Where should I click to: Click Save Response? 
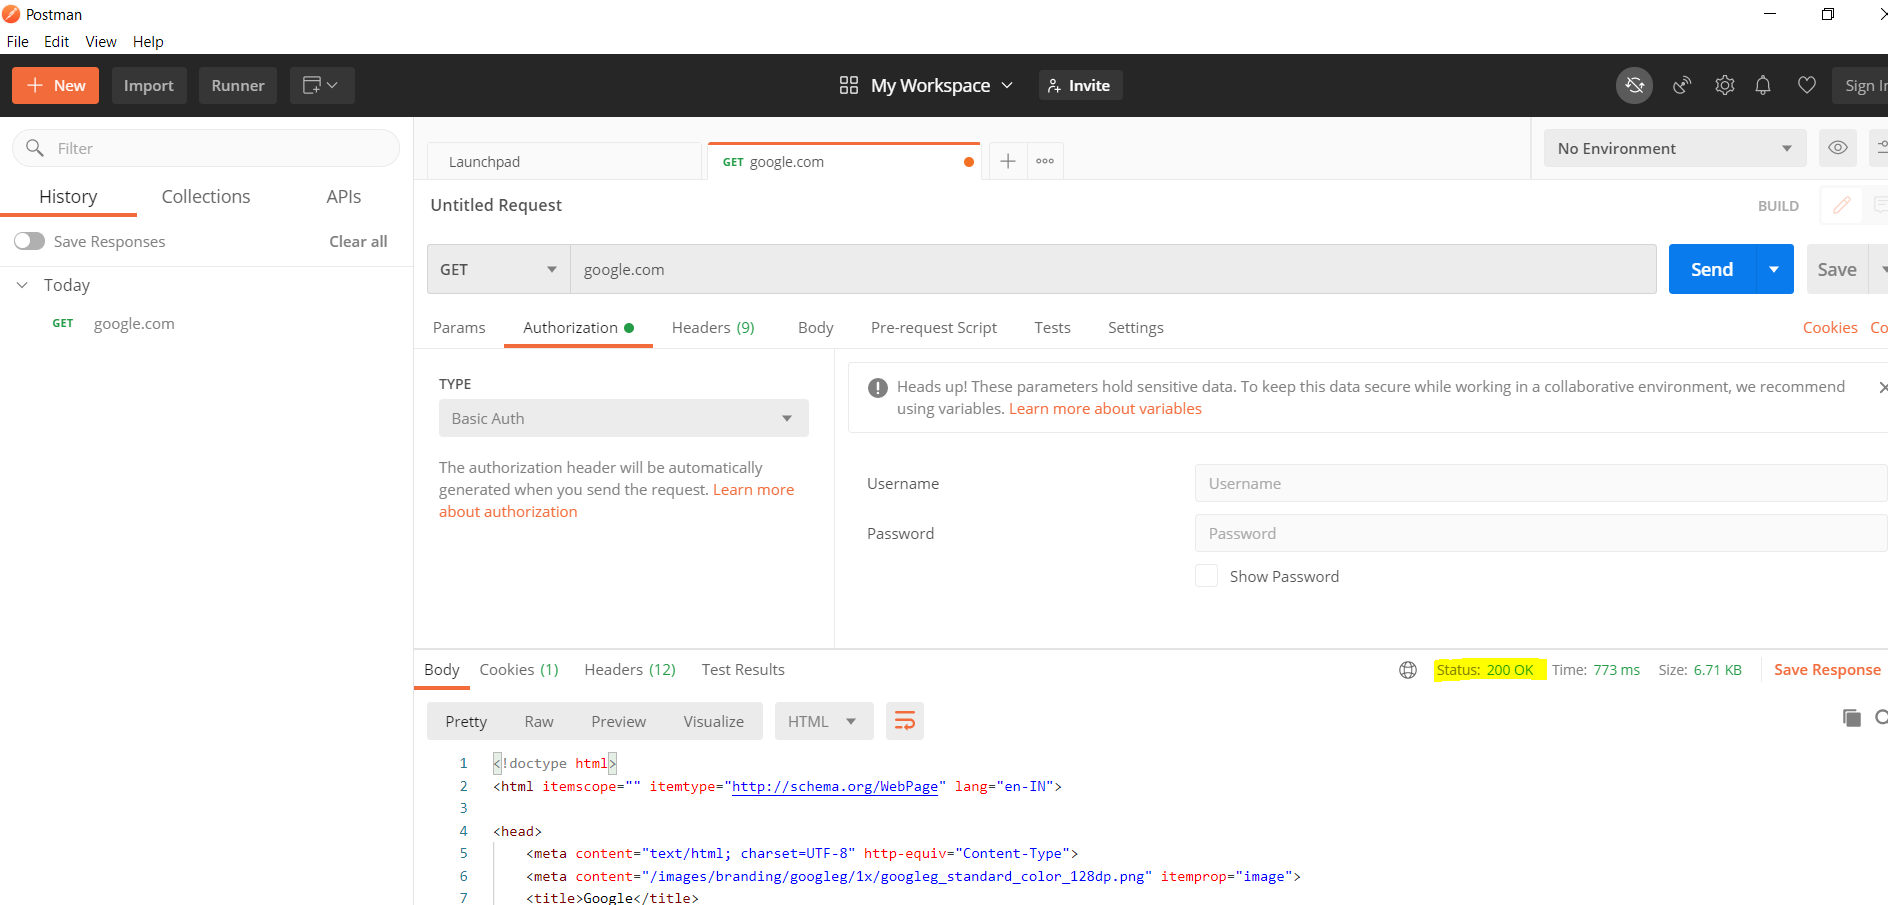tap(1827, 670)
